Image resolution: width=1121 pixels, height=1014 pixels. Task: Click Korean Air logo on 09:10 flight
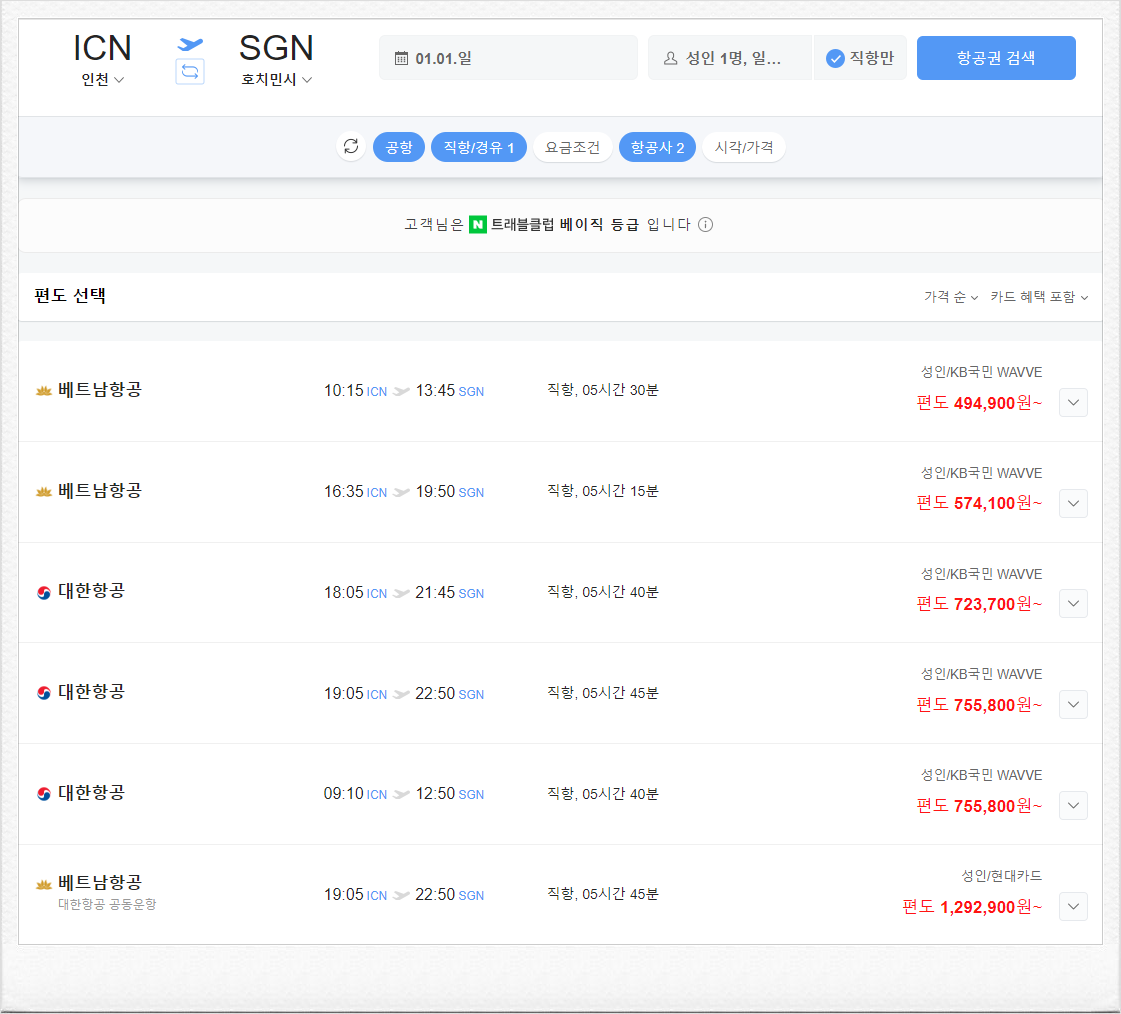pyautogui.click(x=44, y=794)
